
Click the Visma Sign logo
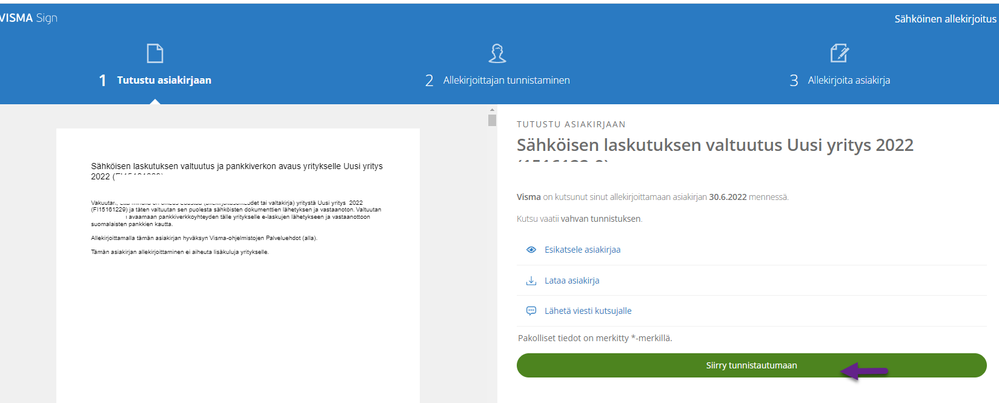[29, 18]
